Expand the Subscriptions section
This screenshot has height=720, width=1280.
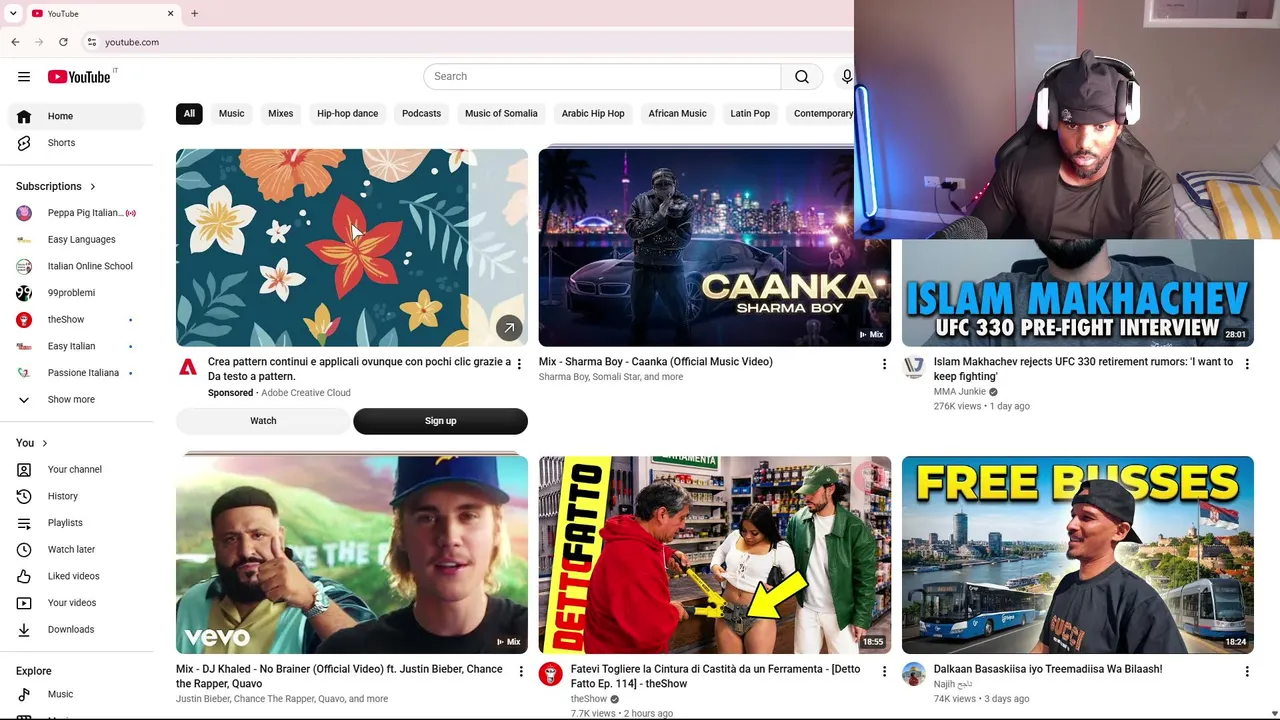pyautogui.click(x=56, y=187)
